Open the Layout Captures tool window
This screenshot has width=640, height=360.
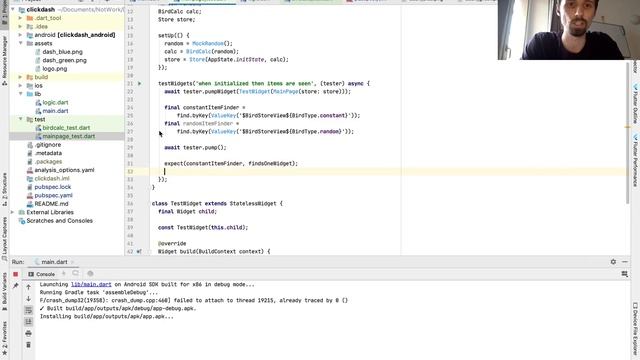coord(4,239)
